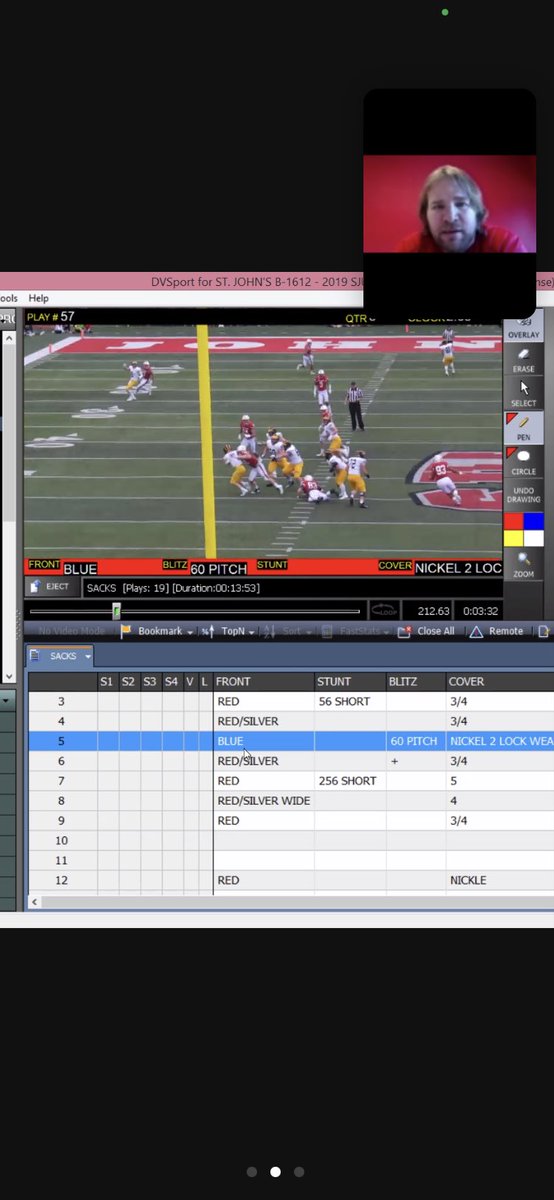Activate the Circle drawing tool

point(523,462)
